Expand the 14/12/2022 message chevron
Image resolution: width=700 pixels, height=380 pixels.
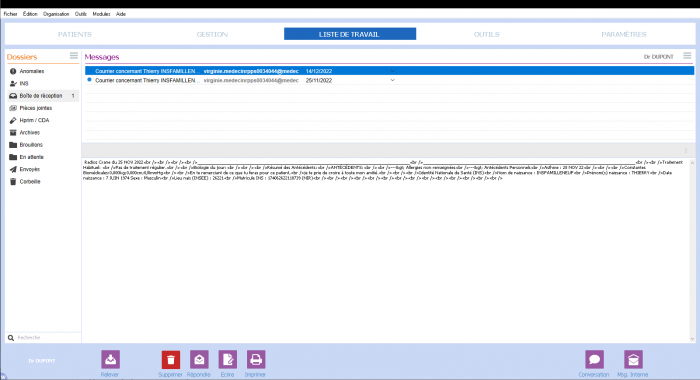pyautogui.click(x=392, y=71)
